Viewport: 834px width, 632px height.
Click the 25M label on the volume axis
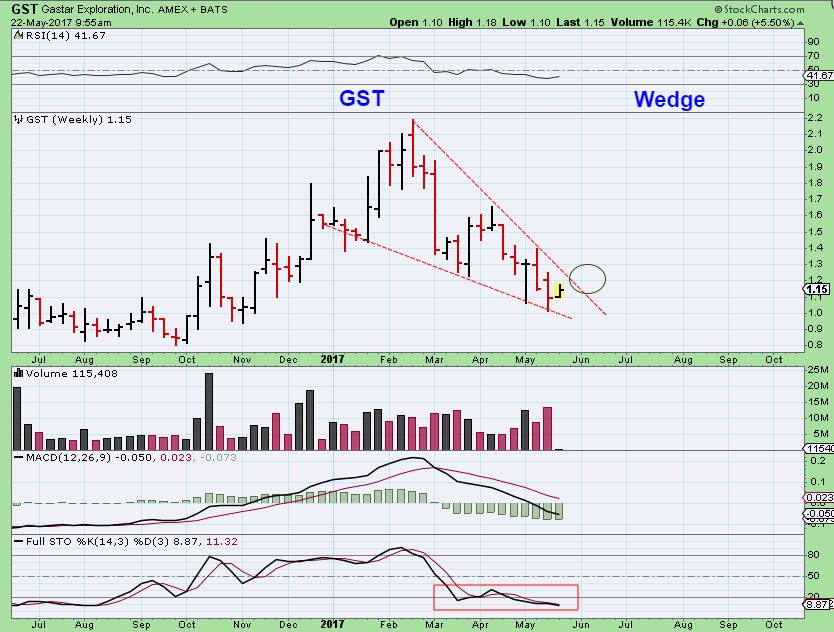pyautogui.click(x=818, y=370)
